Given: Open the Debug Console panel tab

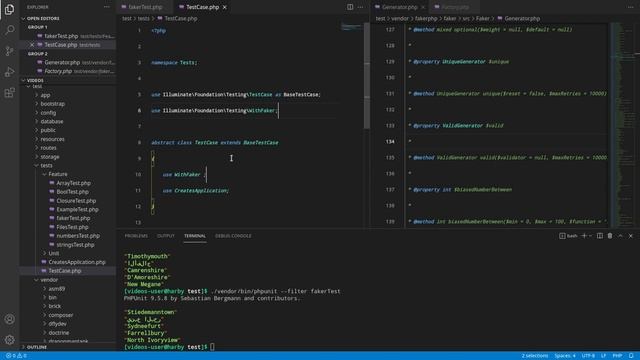Looking at the screenshot, I should click(x=233, y=236).
